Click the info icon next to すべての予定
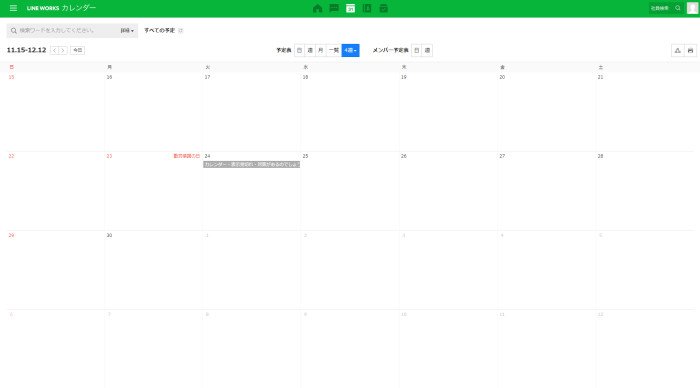The image size is (700, 388). point(181,30)
